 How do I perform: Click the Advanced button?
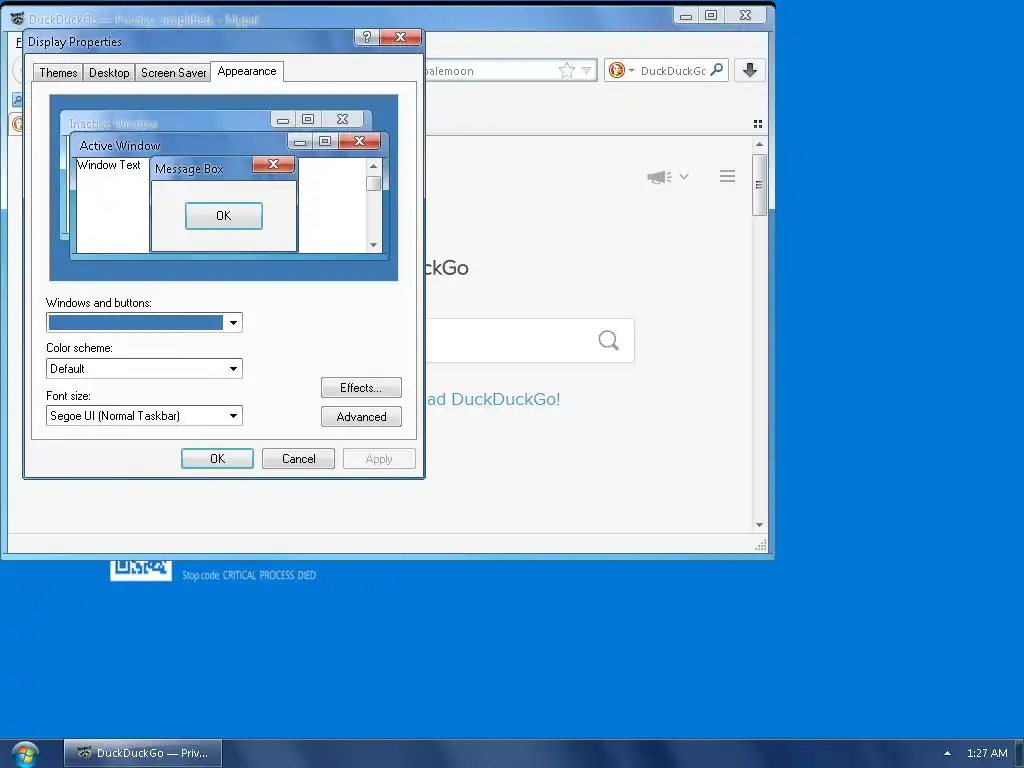(361, 417)
